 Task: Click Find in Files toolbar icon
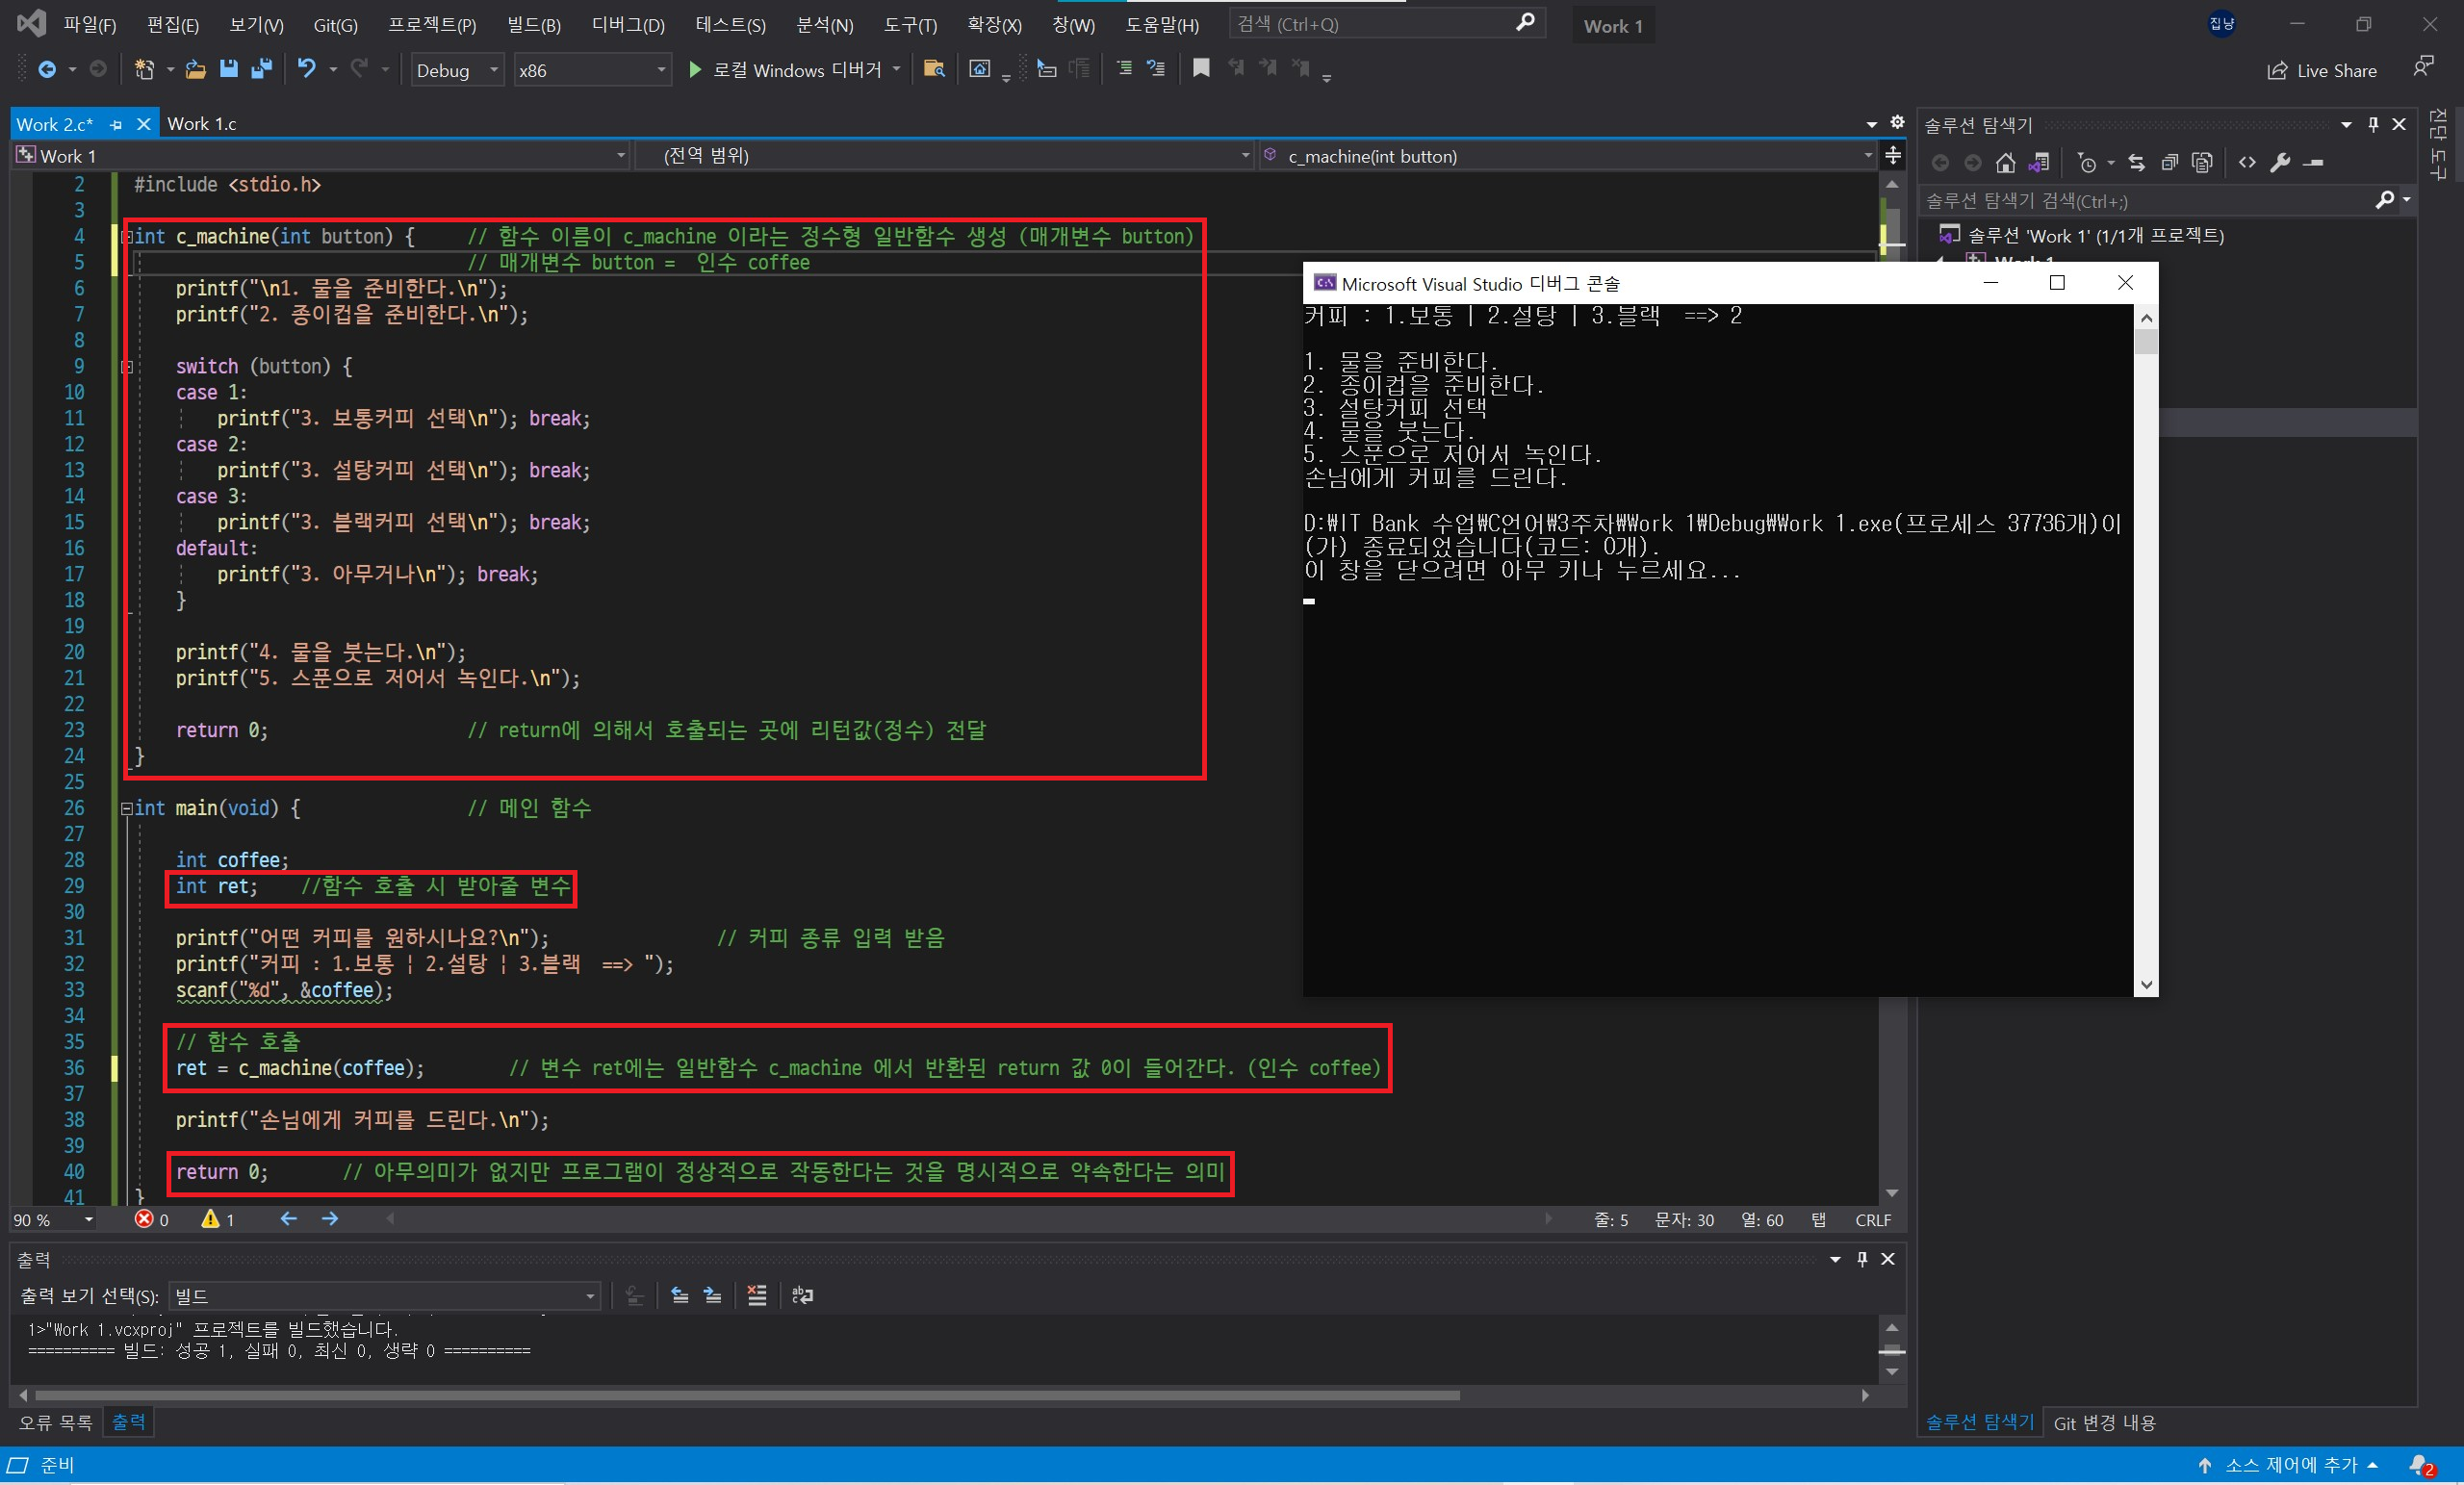tap(934, 69)
